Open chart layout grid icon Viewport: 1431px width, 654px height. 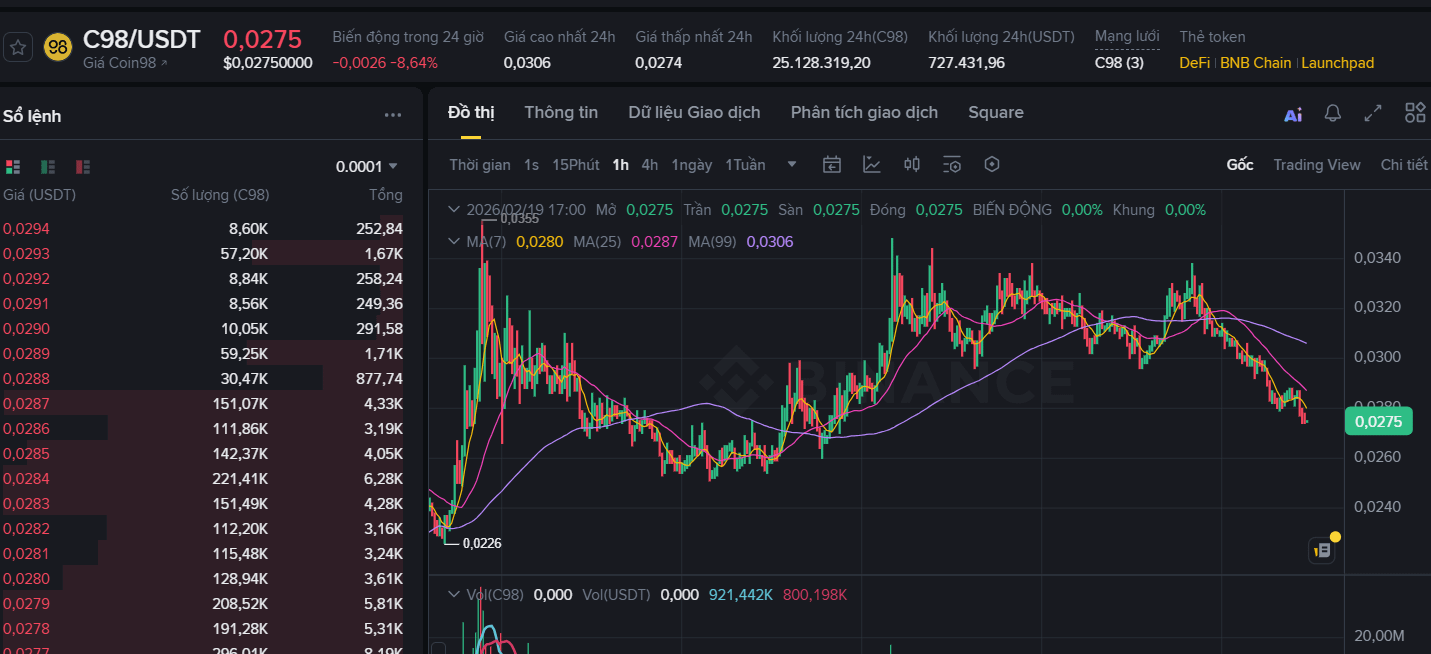pos(1415,112)
